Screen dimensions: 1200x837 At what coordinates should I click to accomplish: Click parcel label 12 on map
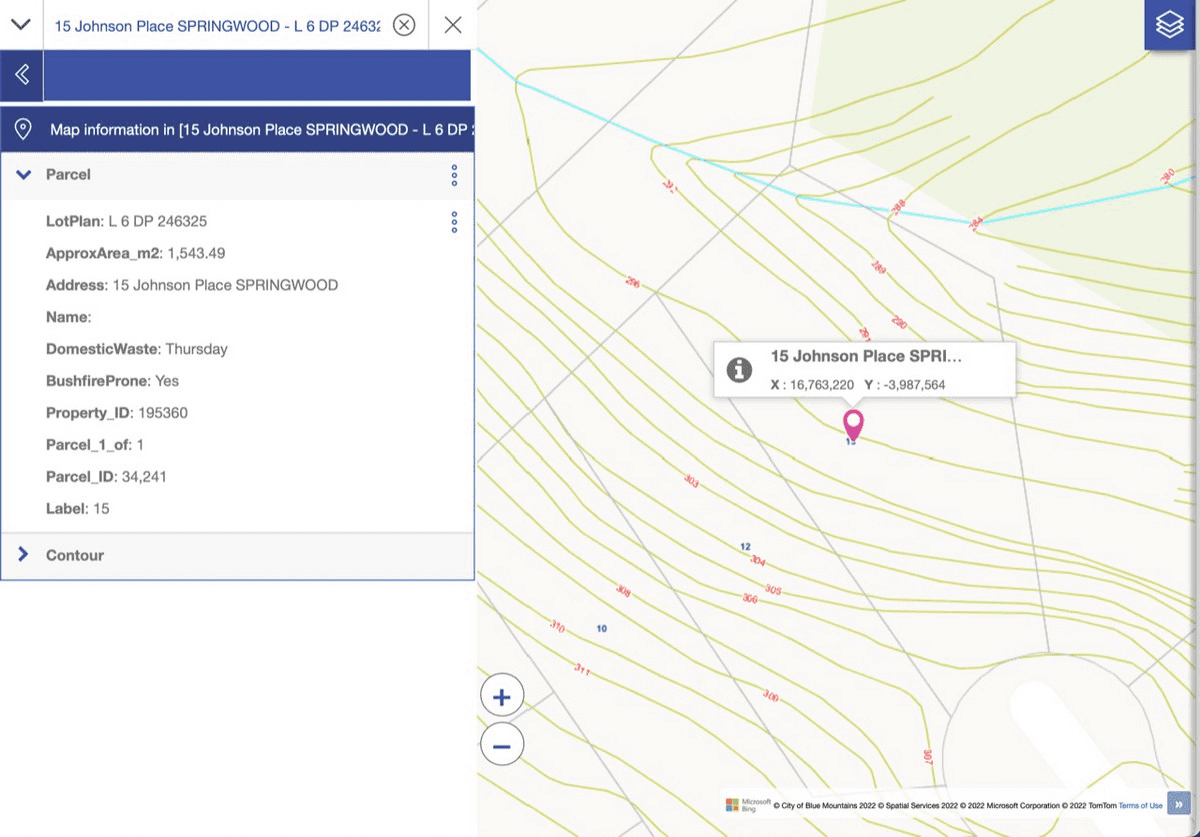point(745,547)
